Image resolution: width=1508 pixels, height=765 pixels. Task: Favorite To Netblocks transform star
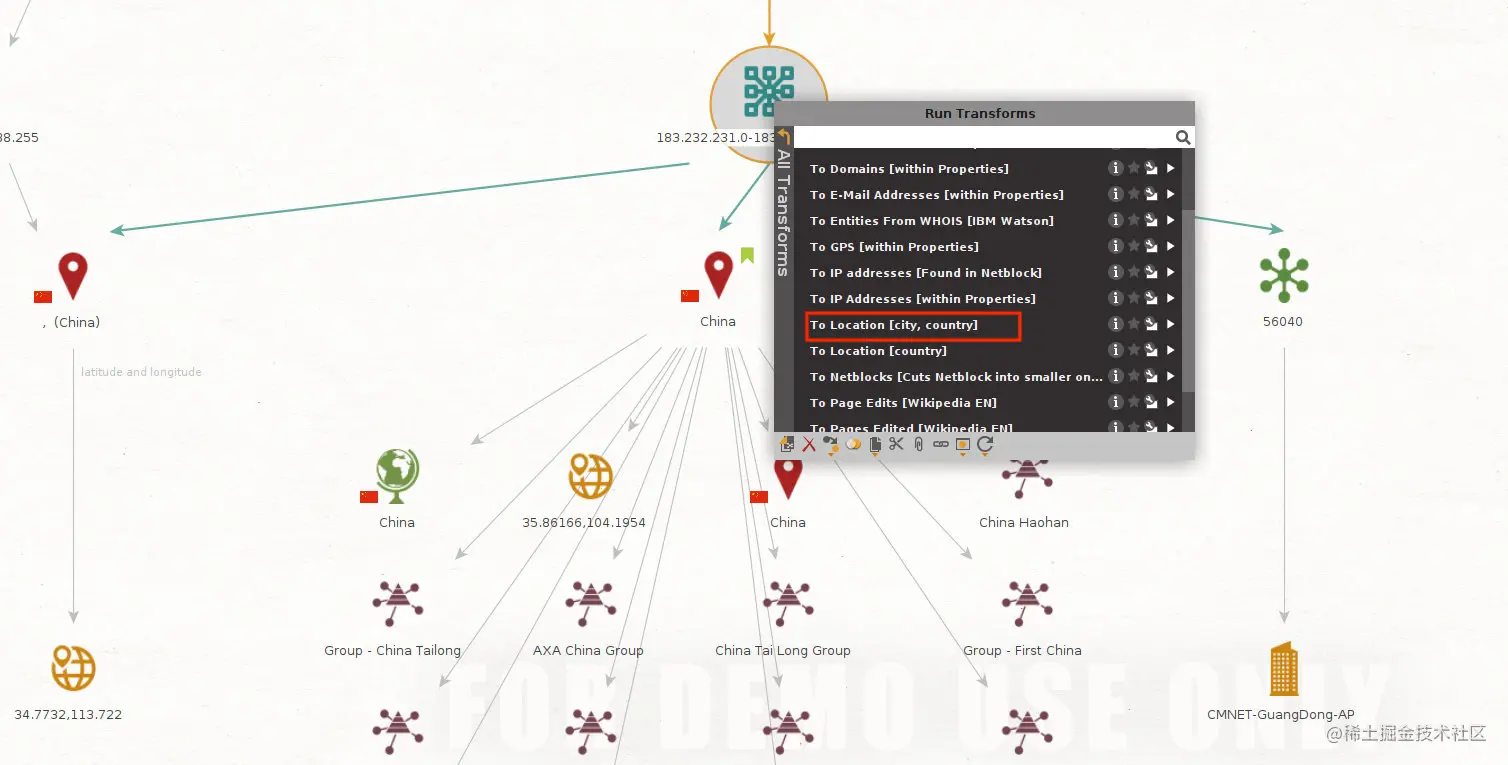pos(1134,376)
